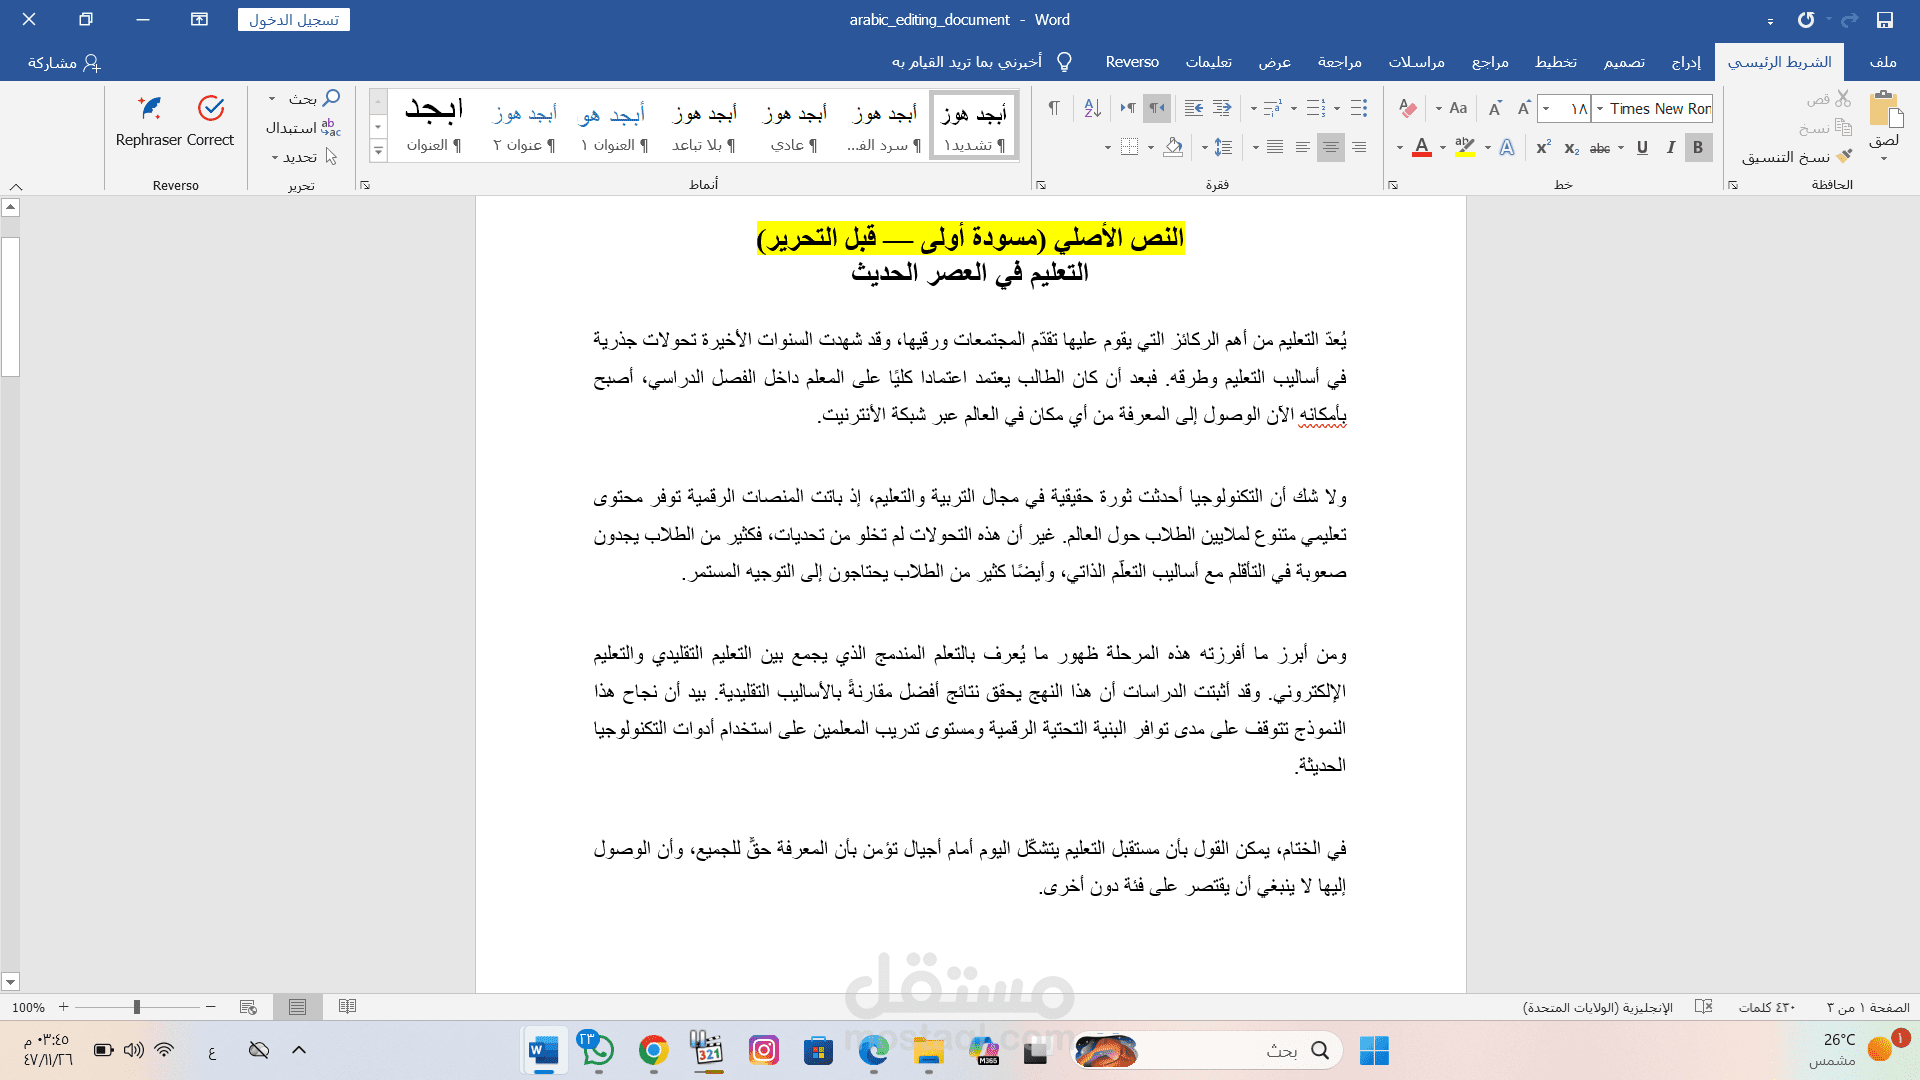1920x1080 pixels.
Task: Switch to the Insert (إدراج) tab
Action: click(1686, 62)
